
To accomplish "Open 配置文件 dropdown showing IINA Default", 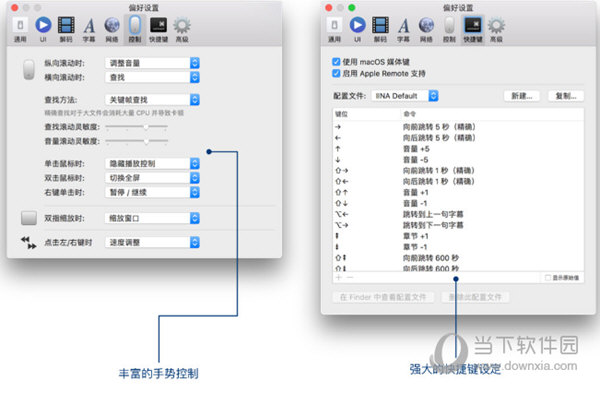I will pyautogui.click(x=405, y=96).
